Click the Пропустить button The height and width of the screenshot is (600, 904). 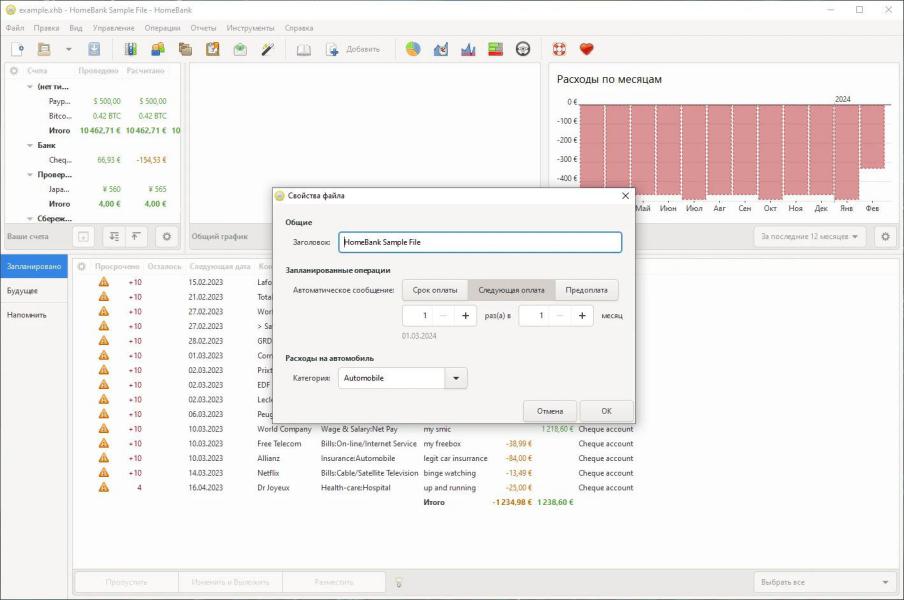[x=126, y=582]
